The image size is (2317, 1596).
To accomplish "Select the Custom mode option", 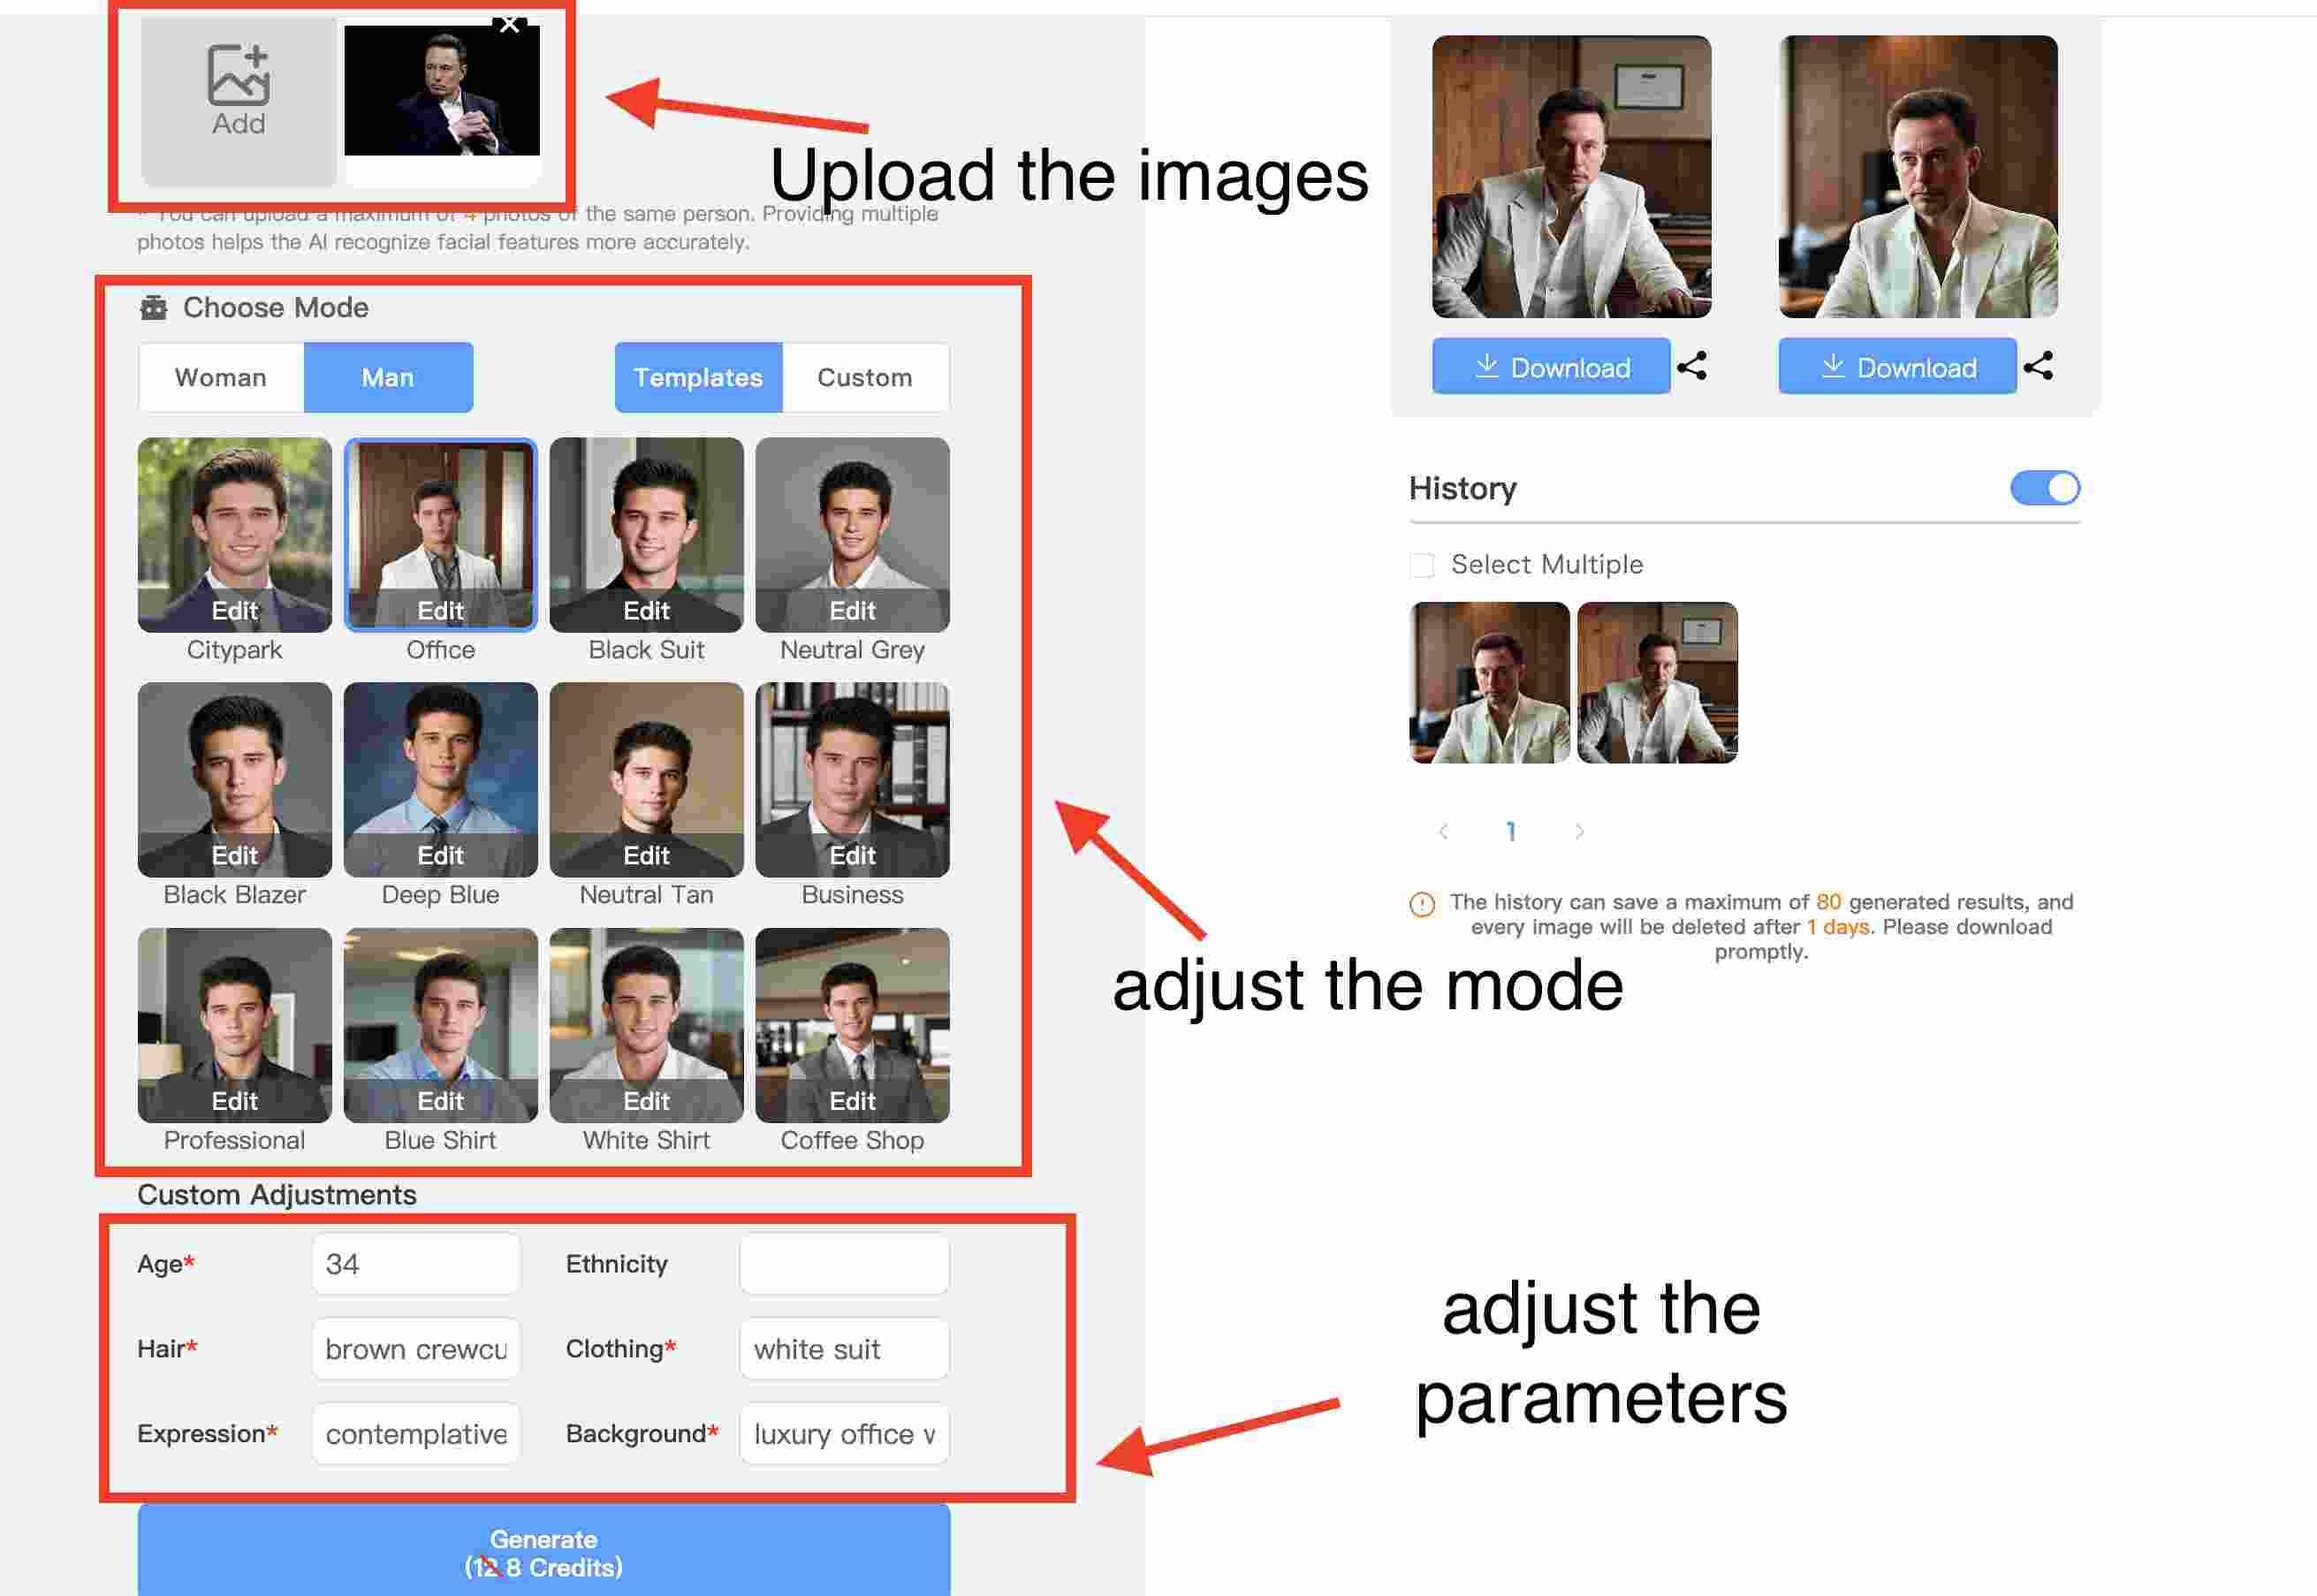I will tap(862, 377).
